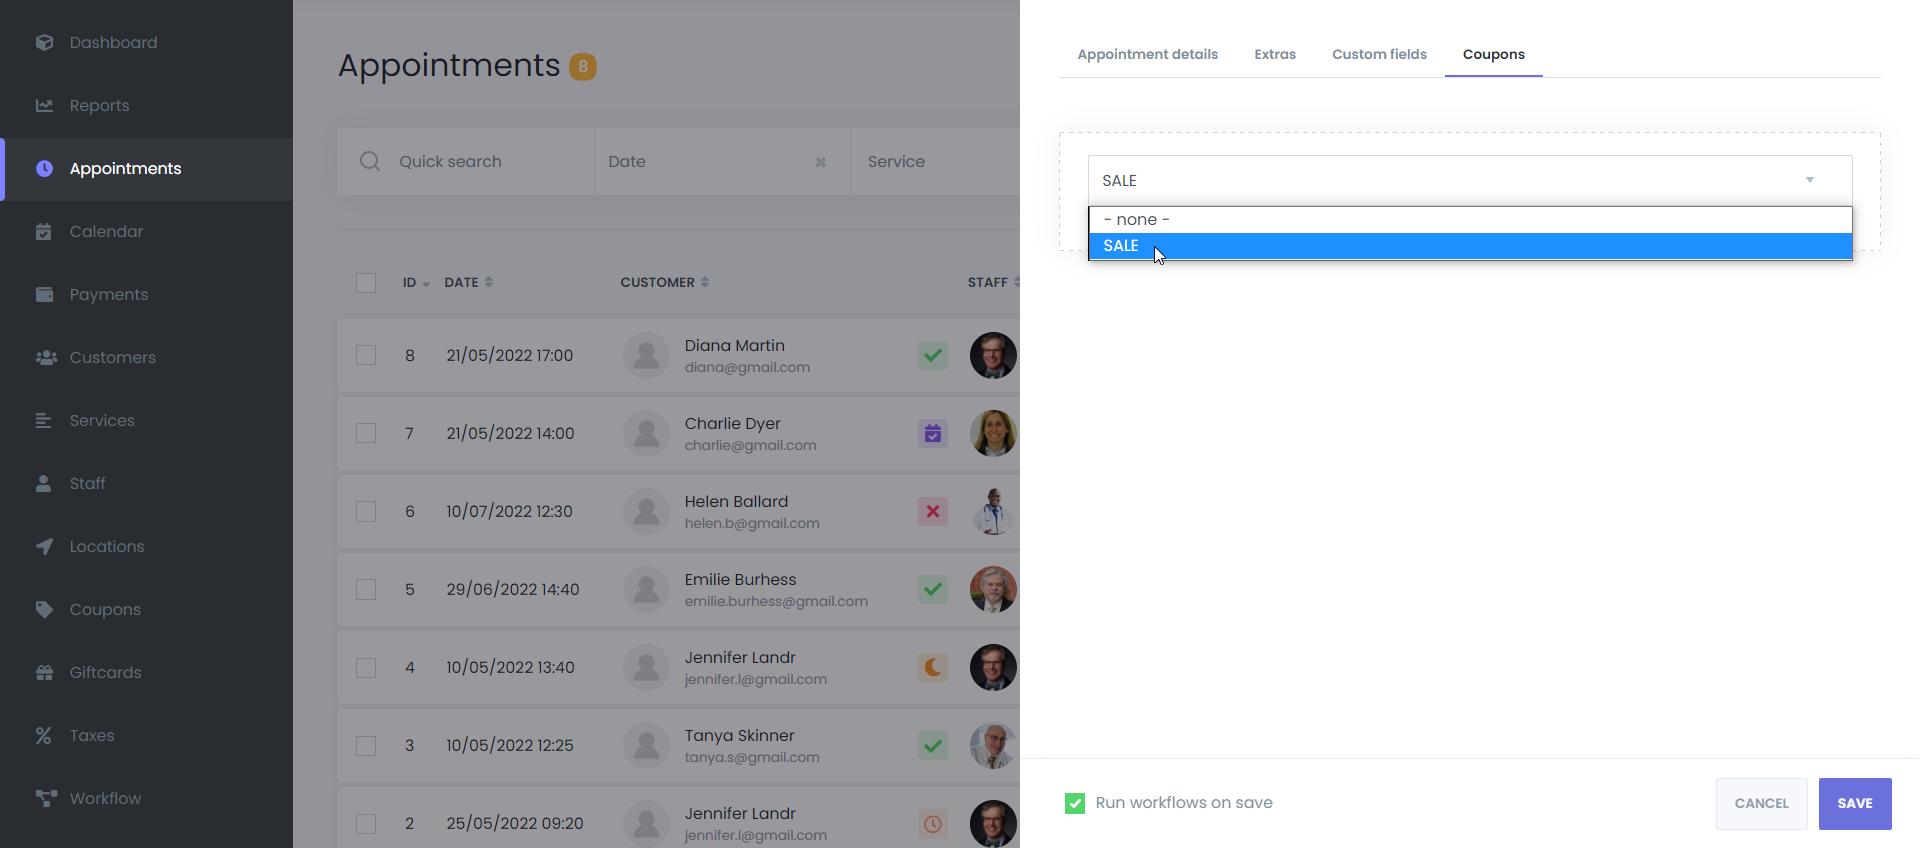Image resolution: width=1920 pixels, height=848 pixels.
Task: Sort appointments by DATE column
Action: point(469,283)
